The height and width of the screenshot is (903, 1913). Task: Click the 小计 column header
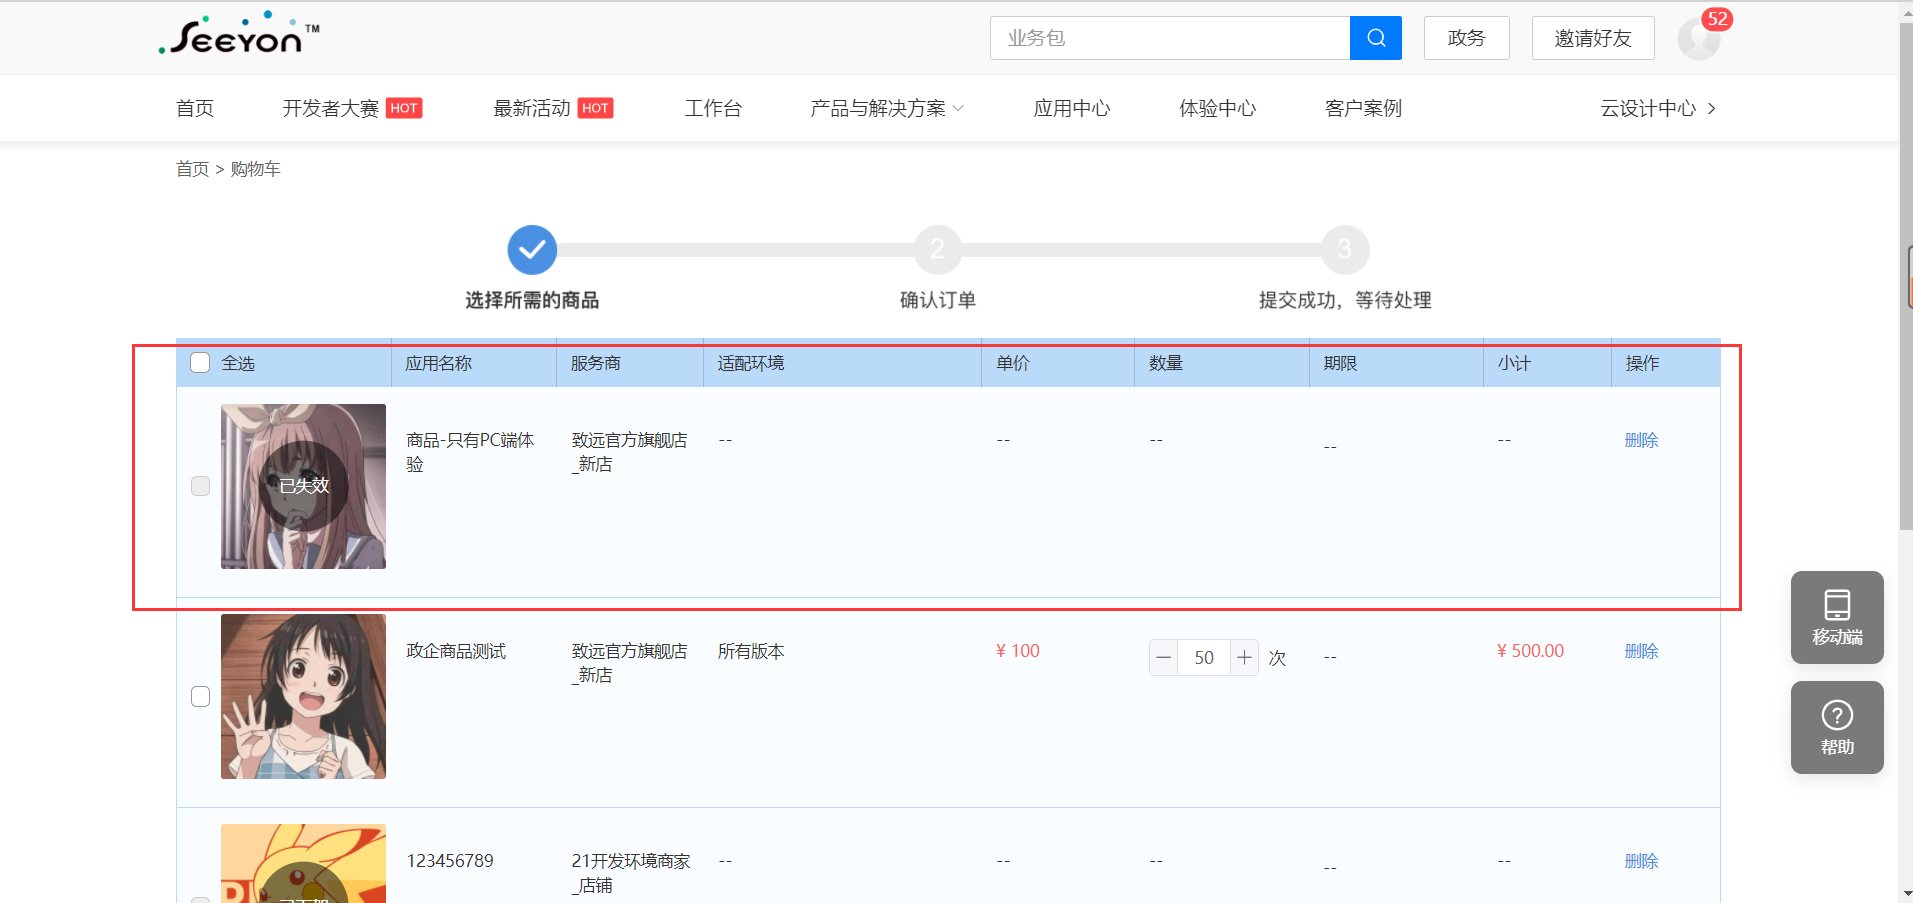[x=1514, y=363]
